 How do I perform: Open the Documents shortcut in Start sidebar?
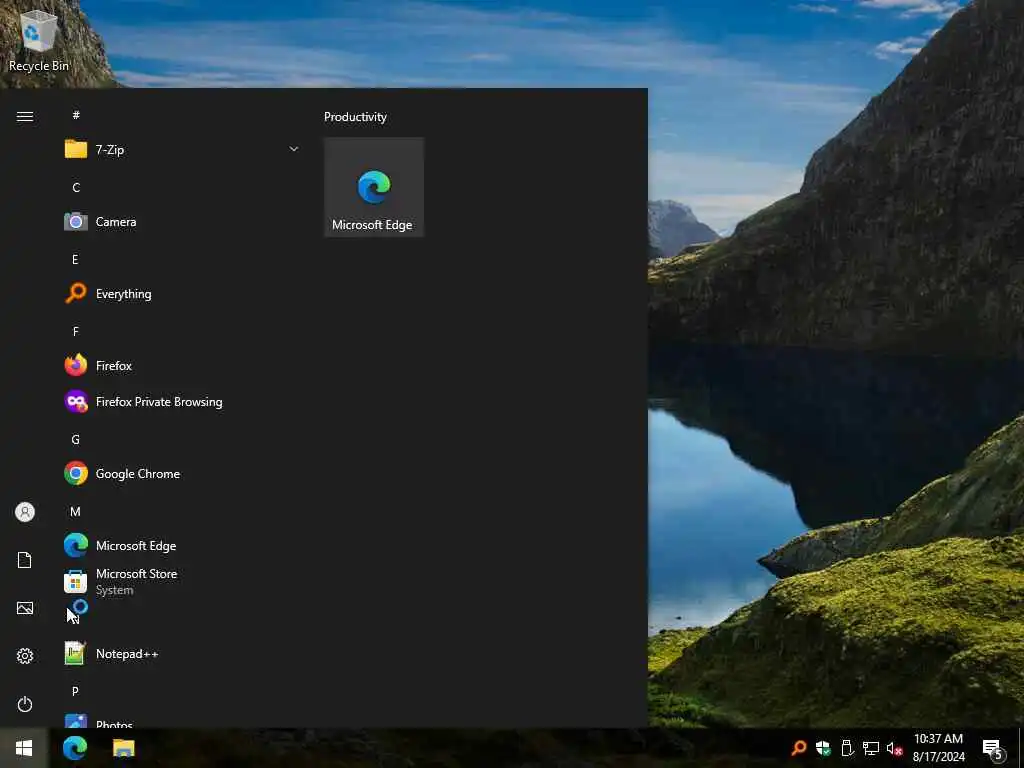pyautogui.click(x=25, y=560)
